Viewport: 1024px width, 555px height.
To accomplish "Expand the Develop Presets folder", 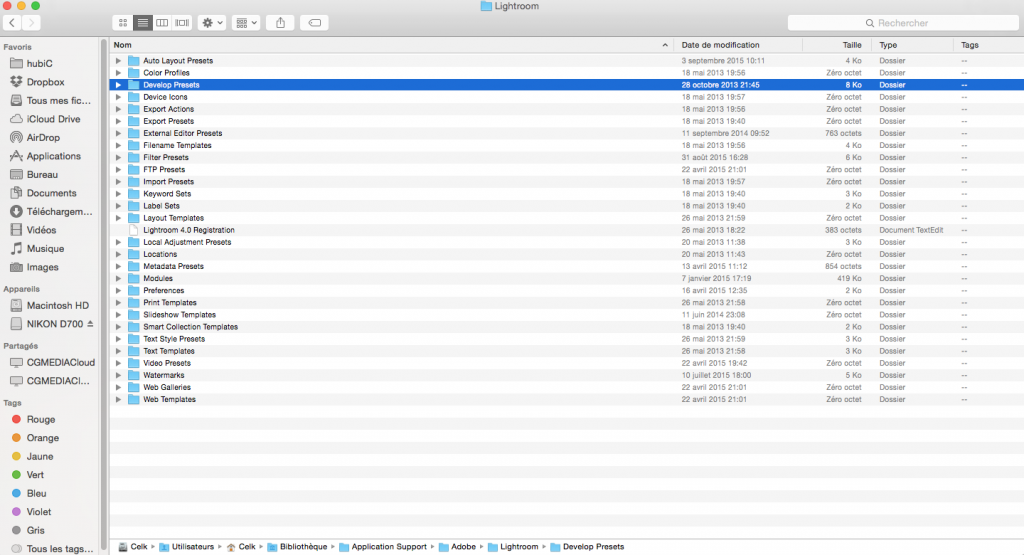I will [118, 85].
